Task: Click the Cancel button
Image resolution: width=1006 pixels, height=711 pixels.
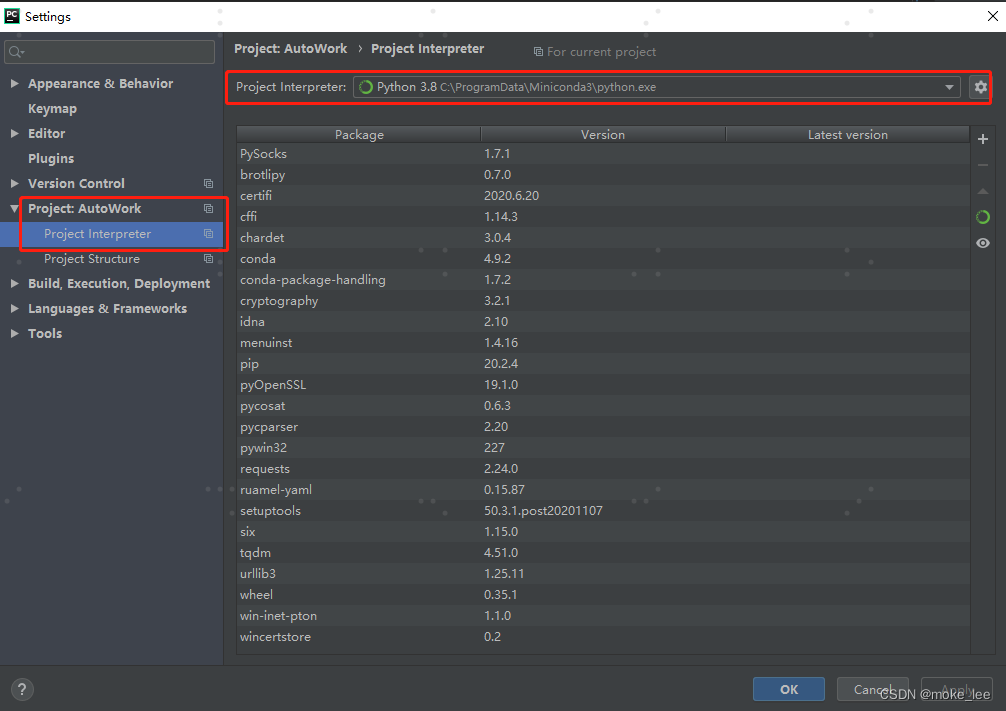Action: click(x=873, y=689)
